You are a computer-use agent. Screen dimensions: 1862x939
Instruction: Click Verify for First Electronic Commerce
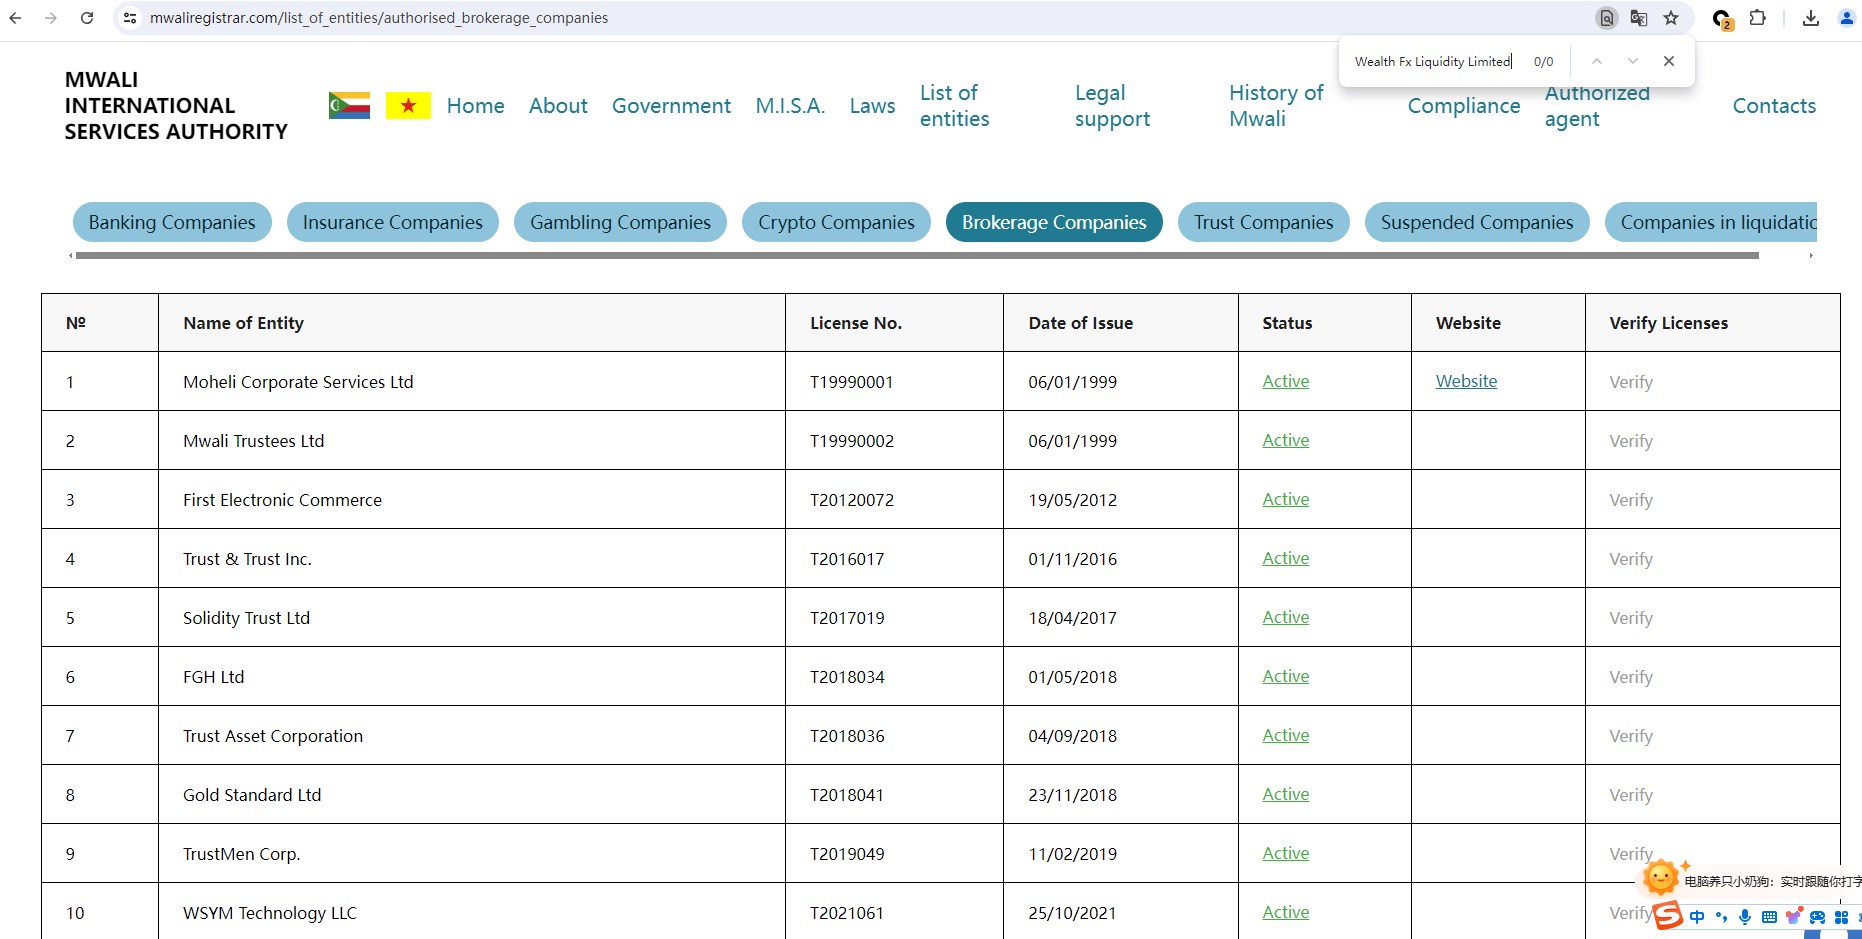(1630, 500)
